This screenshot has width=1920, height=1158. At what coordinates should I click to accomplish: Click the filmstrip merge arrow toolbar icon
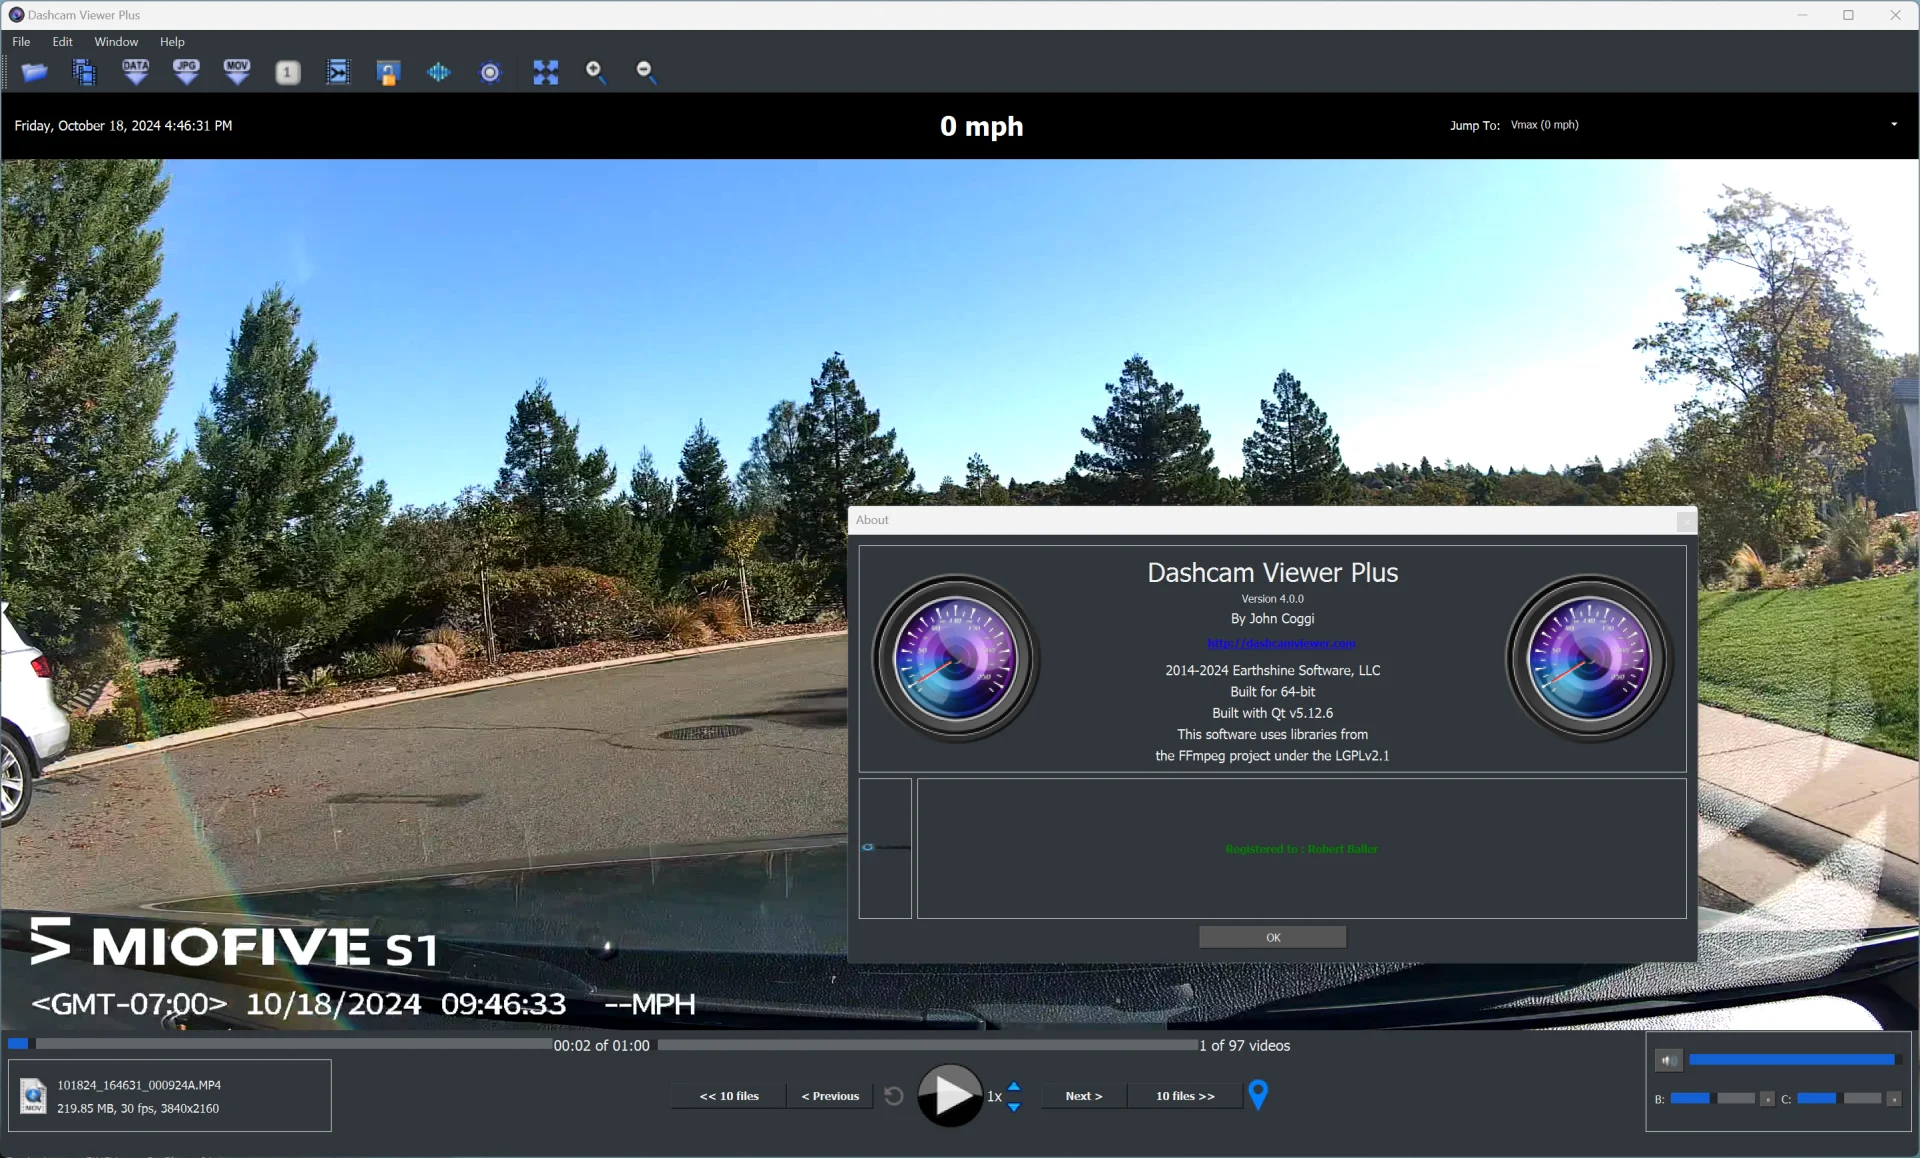click(338, 72)
